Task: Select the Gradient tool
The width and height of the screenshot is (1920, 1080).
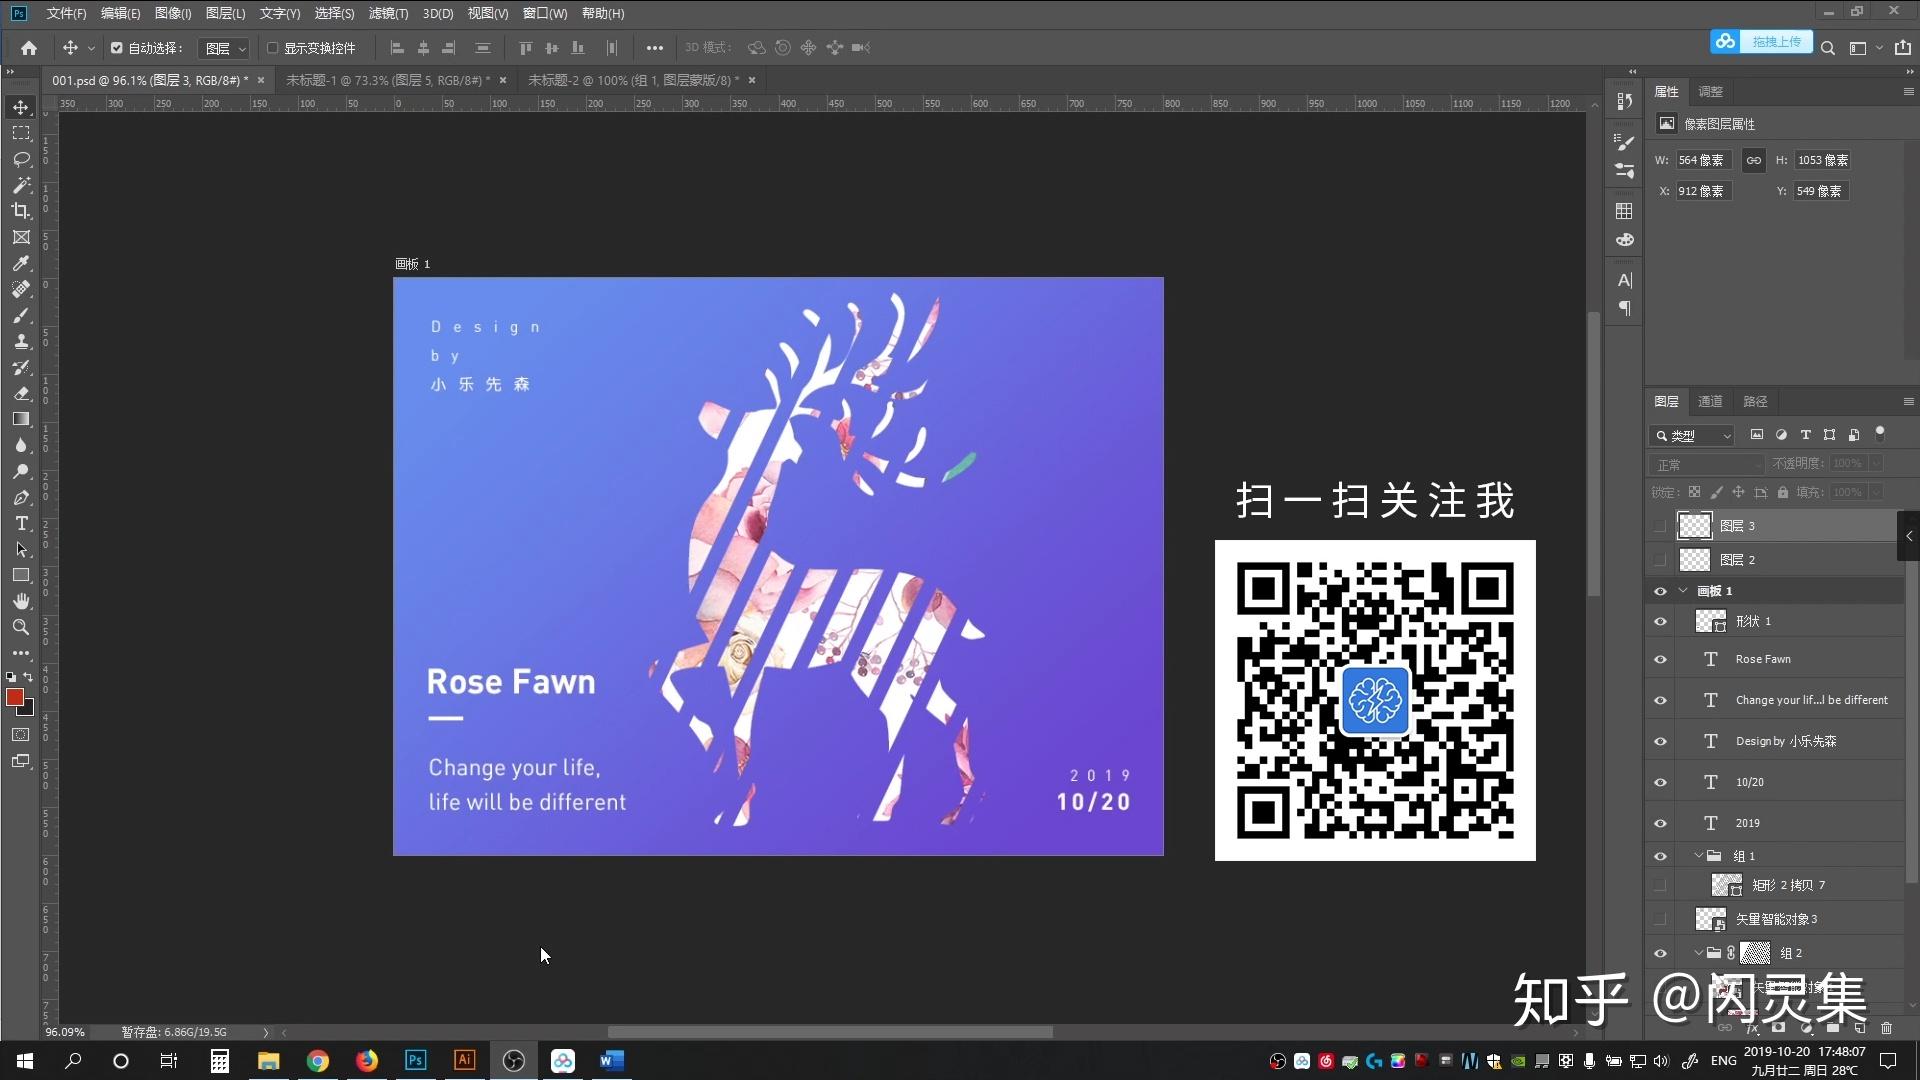Action: [21, 419]
